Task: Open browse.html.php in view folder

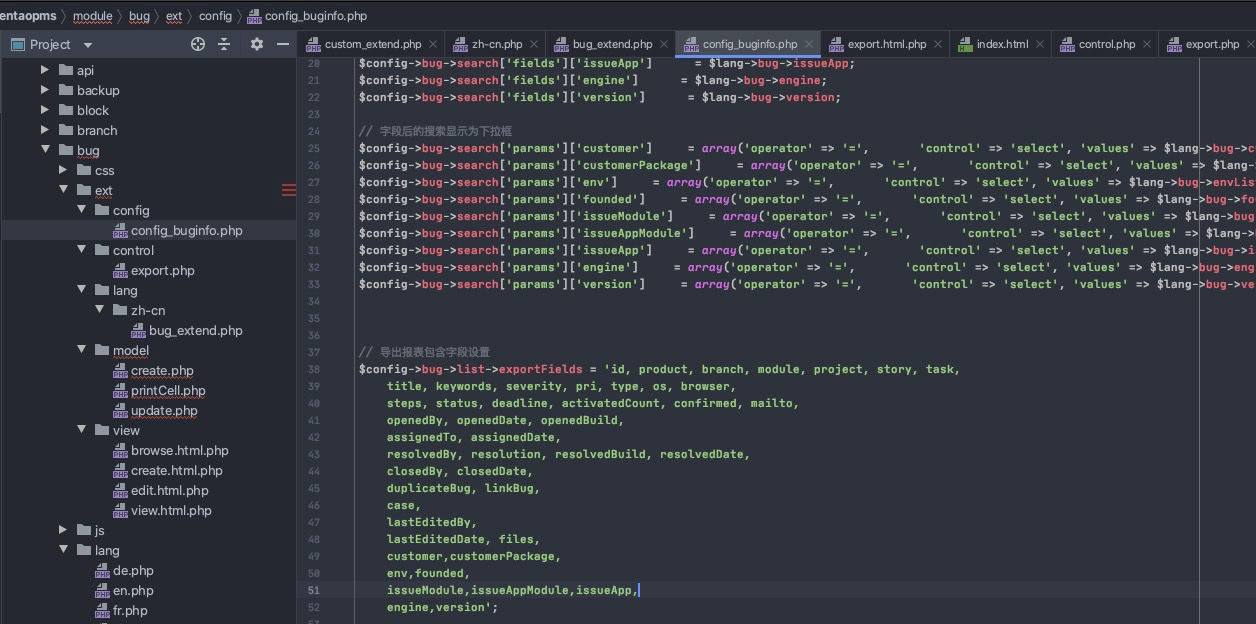Action: tap(180, 450)
